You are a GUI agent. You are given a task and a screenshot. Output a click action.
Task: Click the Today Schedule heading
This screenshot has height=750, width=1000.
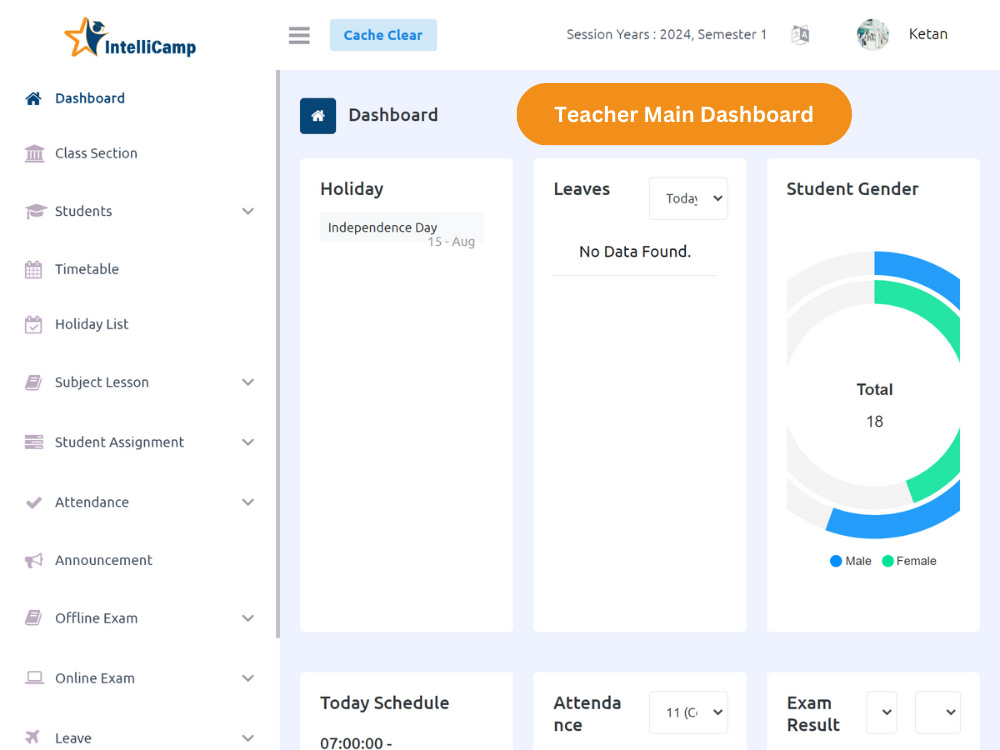click(x=385, y=703)
